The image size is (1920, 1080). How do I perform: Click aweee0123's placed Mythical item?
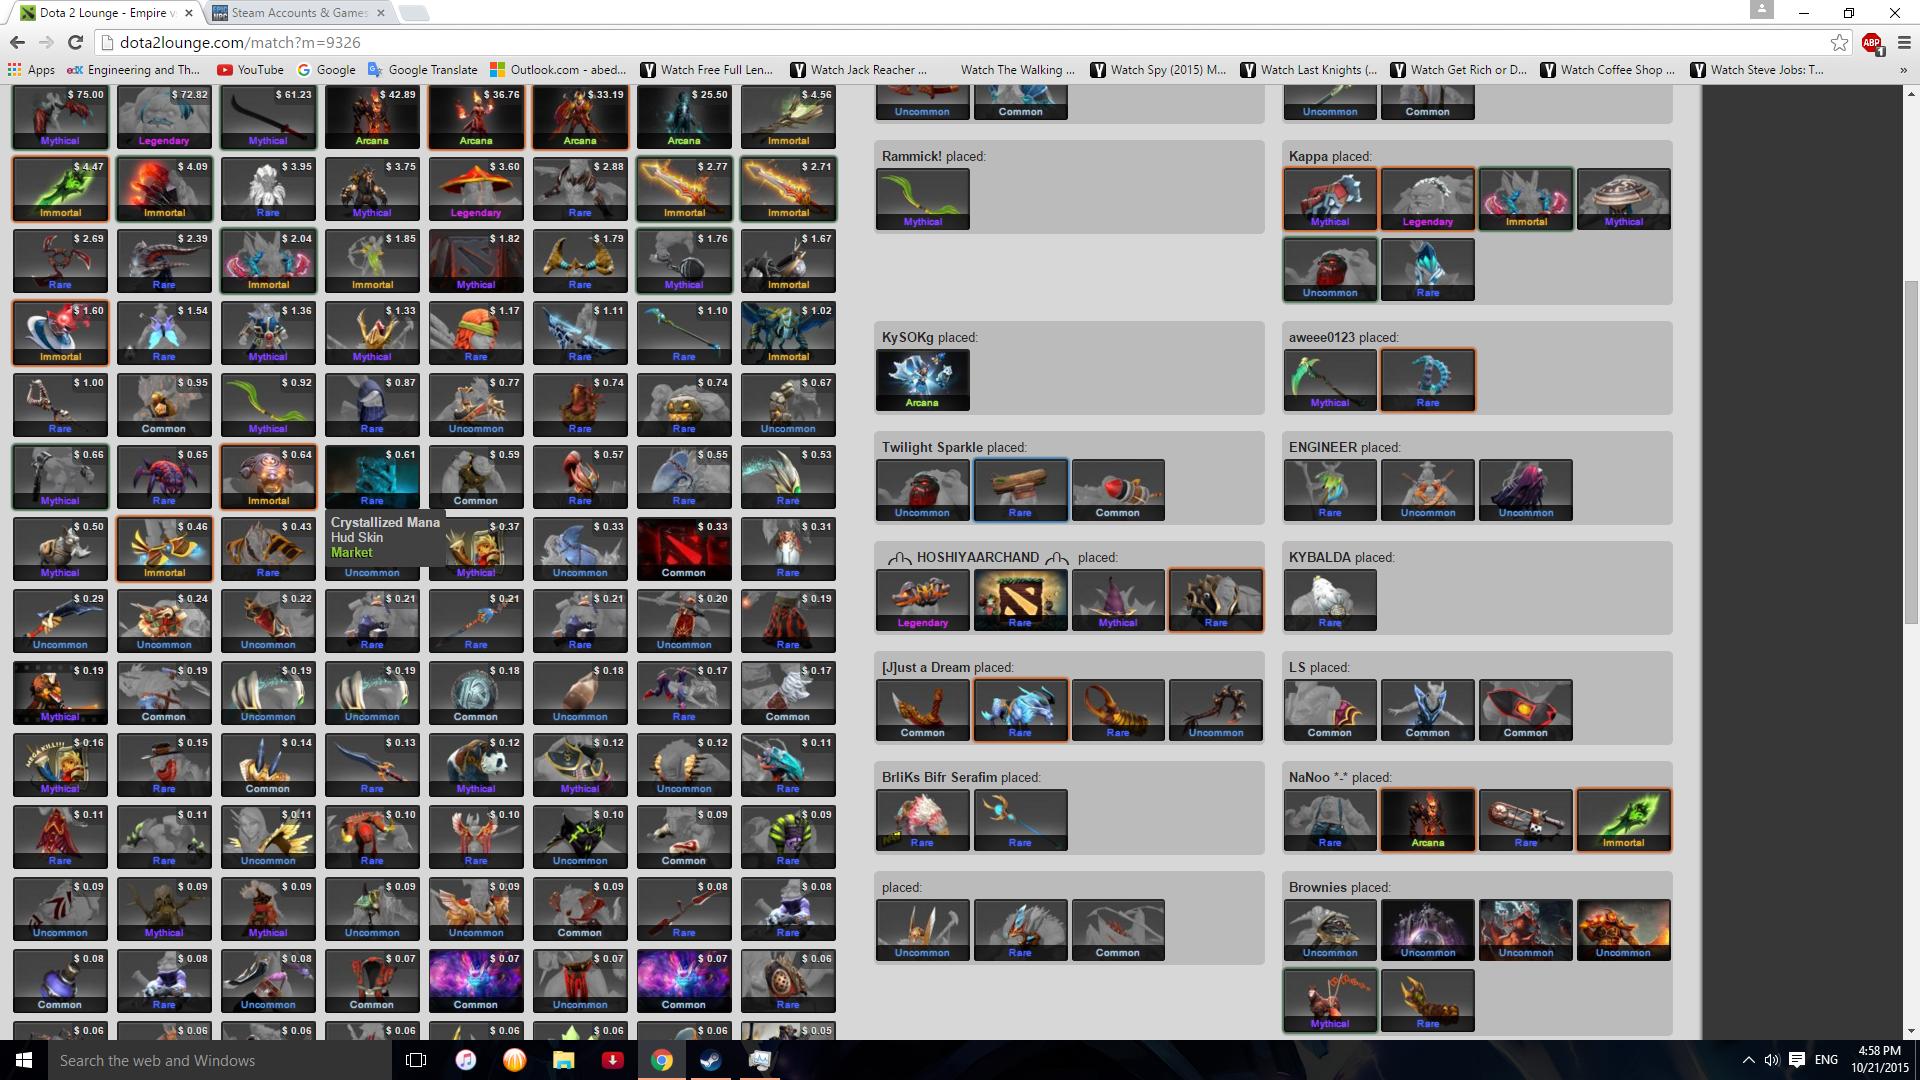(x=1329, y=380)
